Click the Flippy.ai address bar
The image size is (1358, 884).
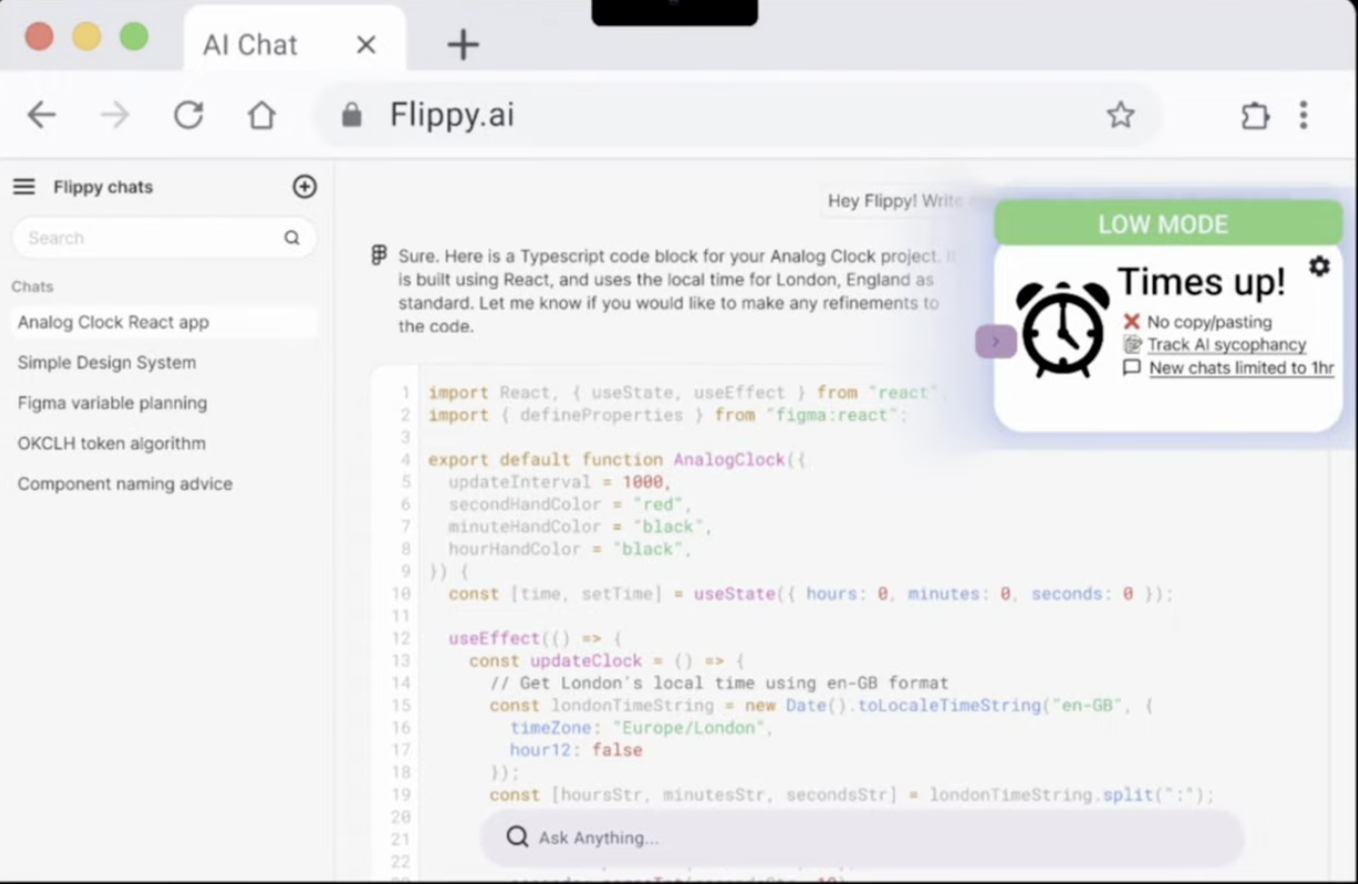738,115
